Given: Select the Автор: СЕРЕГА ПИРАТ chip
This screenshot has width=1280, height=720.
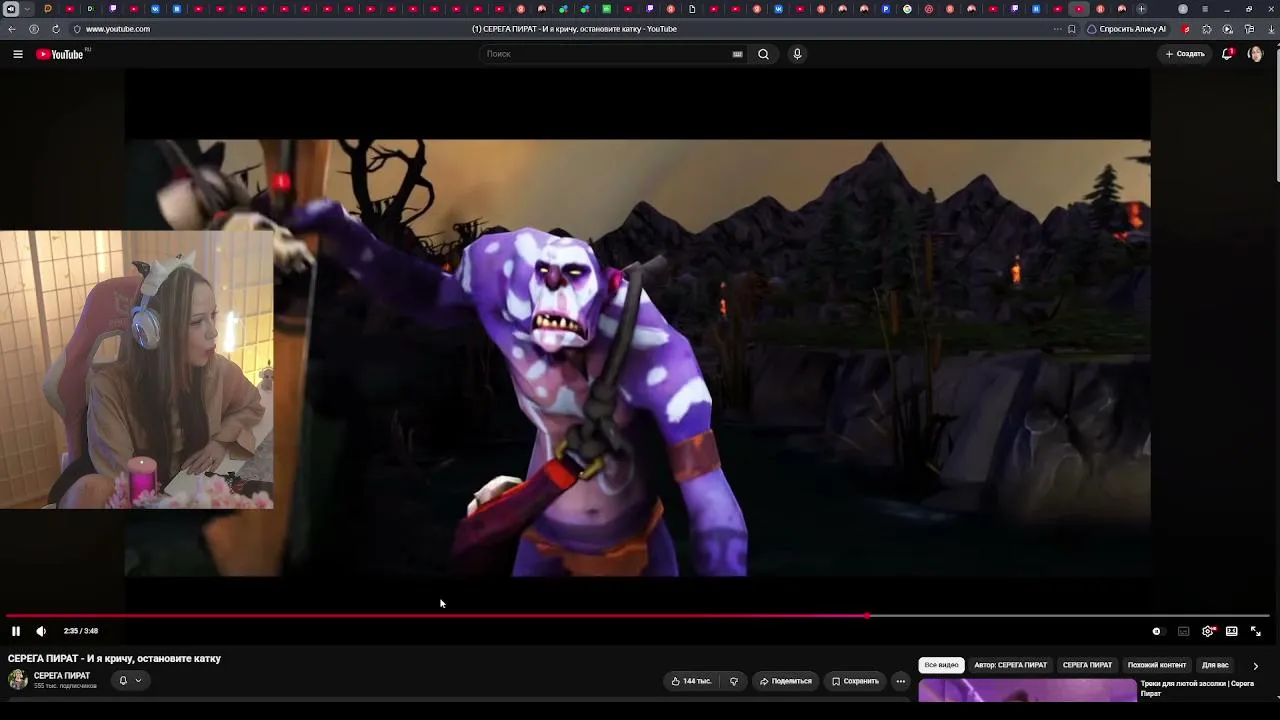Looking at the screenshot, I should (x=1010, y=665).
